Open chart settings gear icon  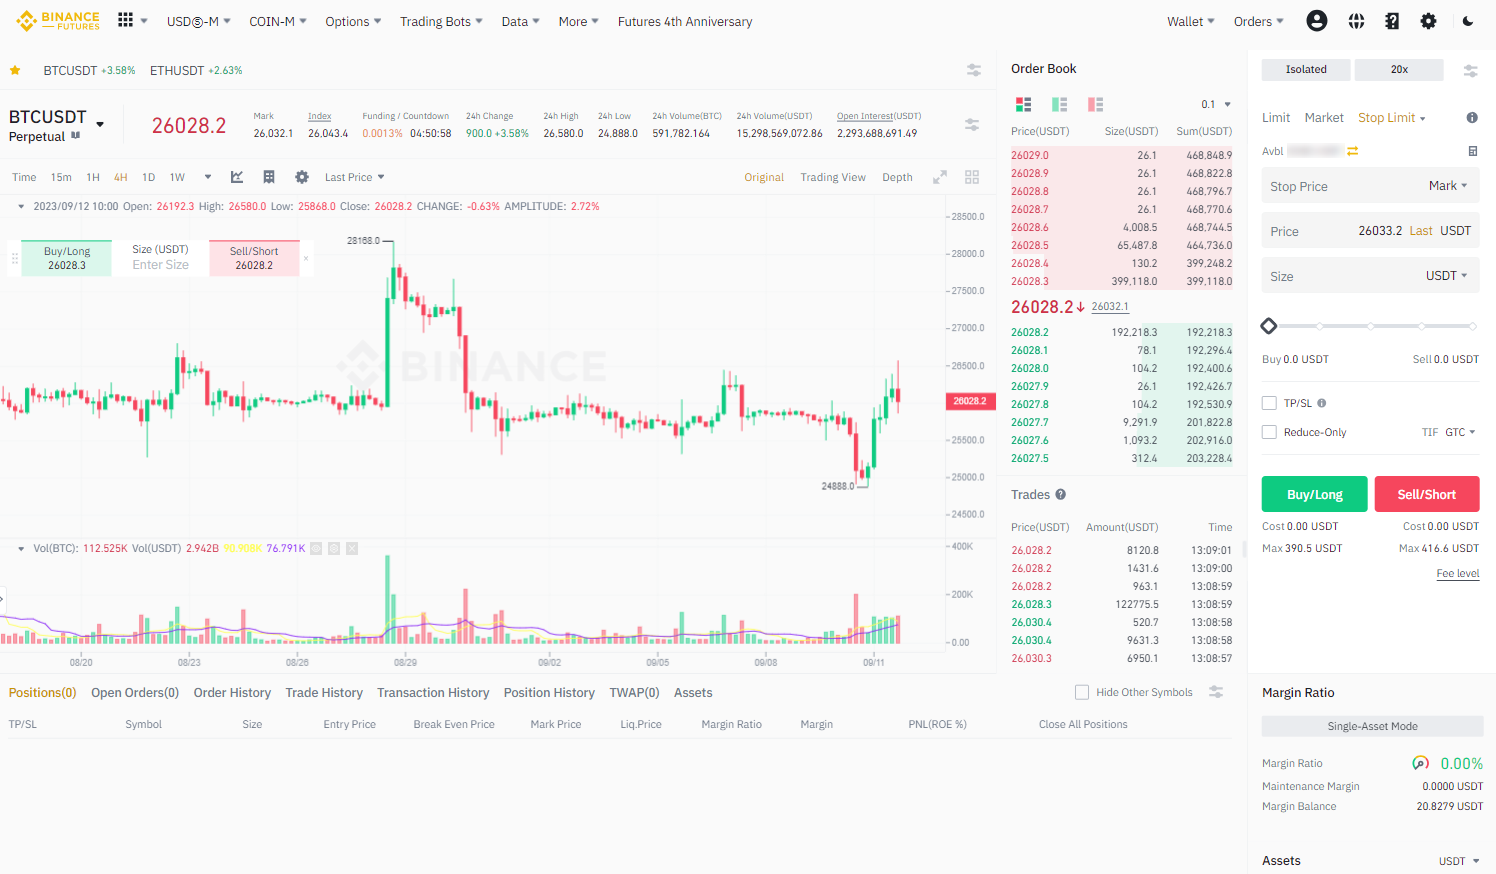coord(302,177)
